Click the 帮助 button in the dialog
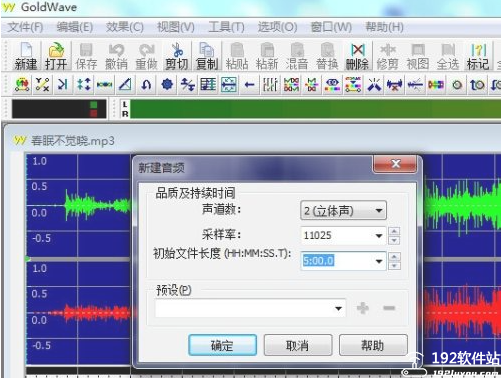501x378 pixels. coord(373,345)
